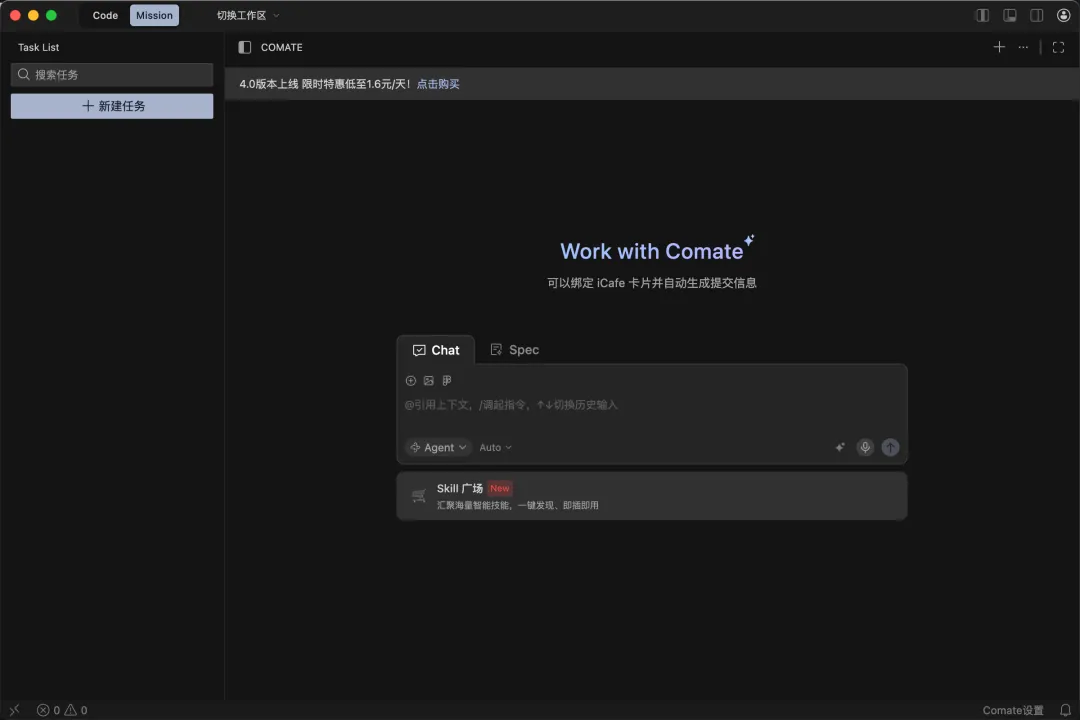
Task: Click the plus icon in the COMATE header
Action: pyautogui.click(x=999, y=47)
